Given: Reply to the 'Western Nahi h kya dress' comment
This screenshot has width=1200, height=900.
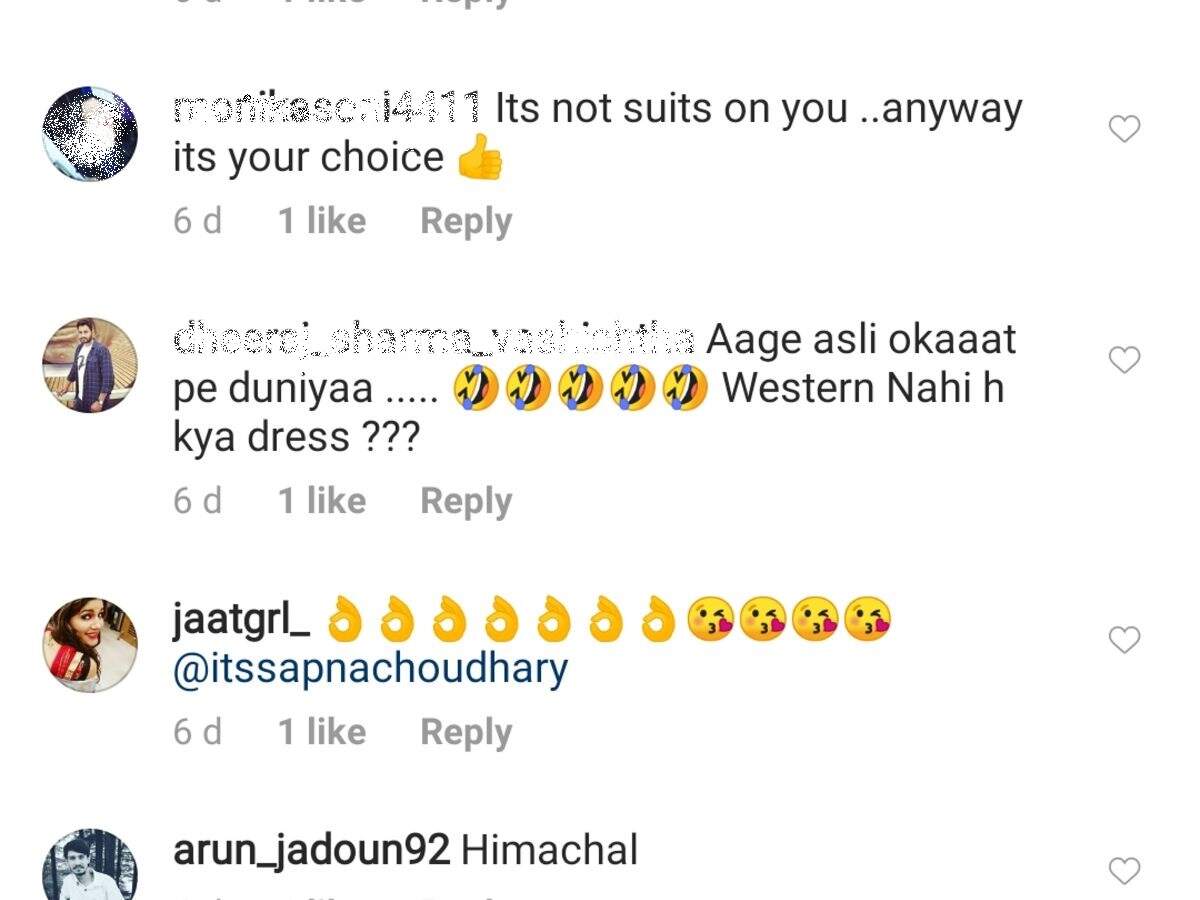Looking at the screenshot, I should pos(466,501).
